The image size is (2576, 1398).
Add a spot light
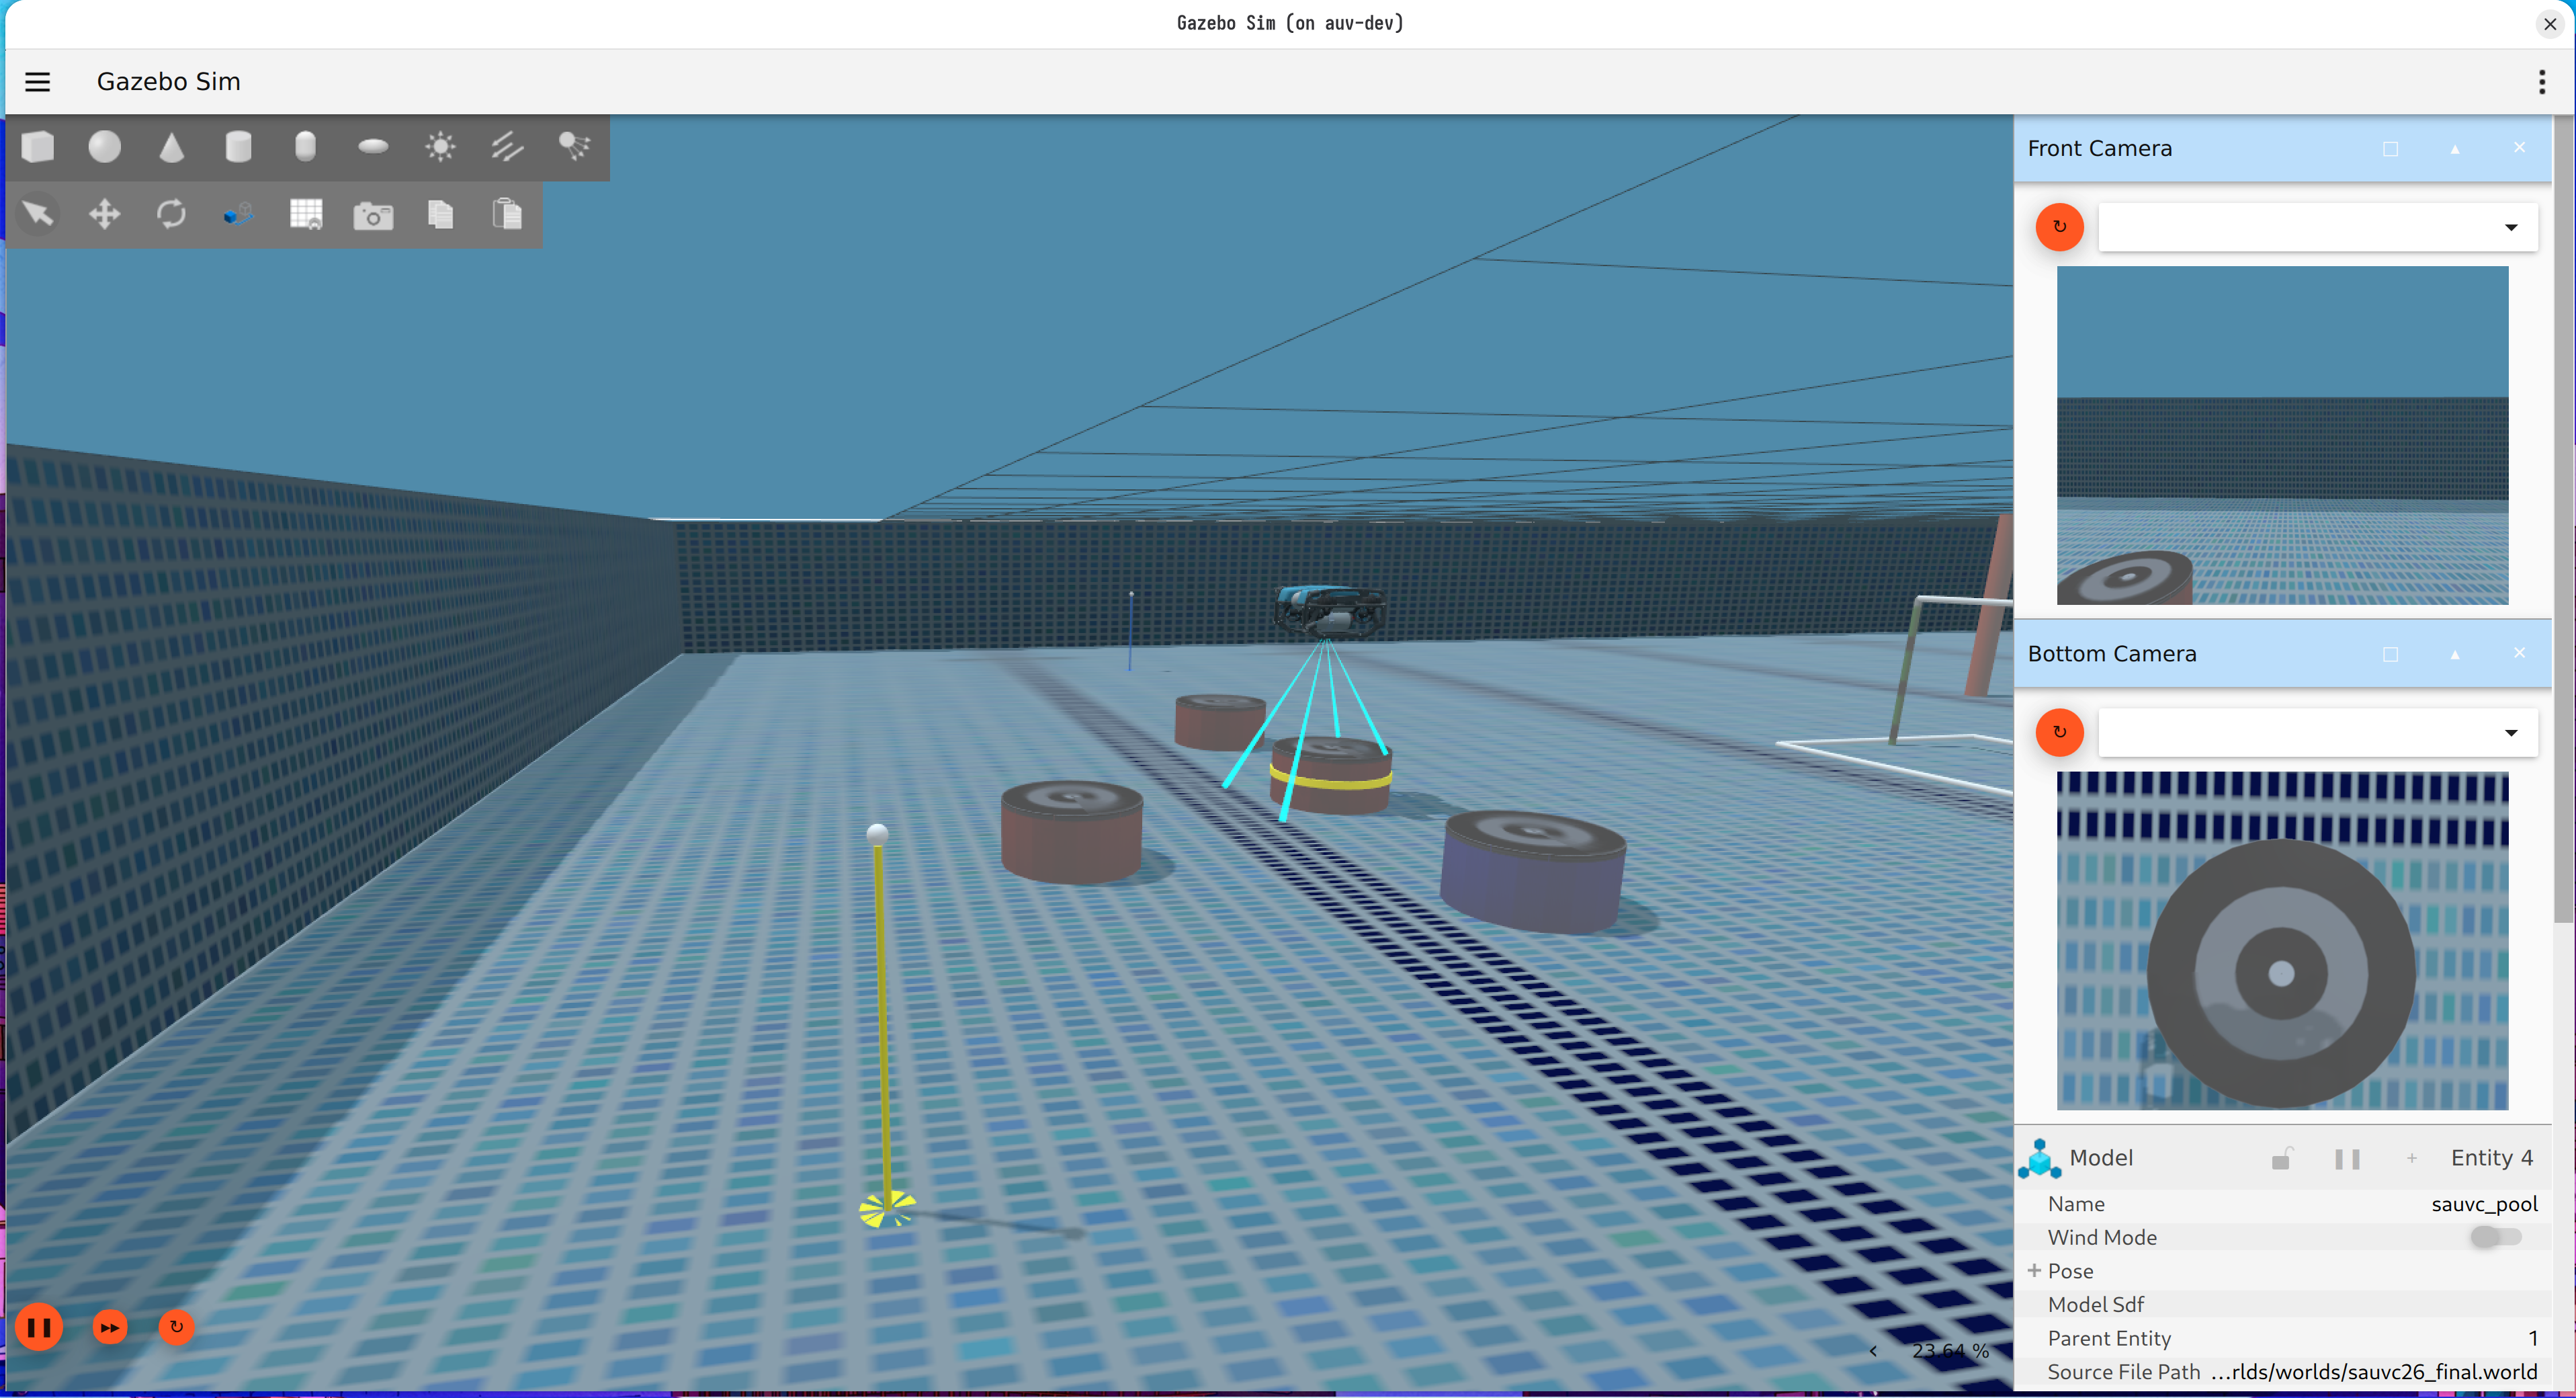pos(574,147)
